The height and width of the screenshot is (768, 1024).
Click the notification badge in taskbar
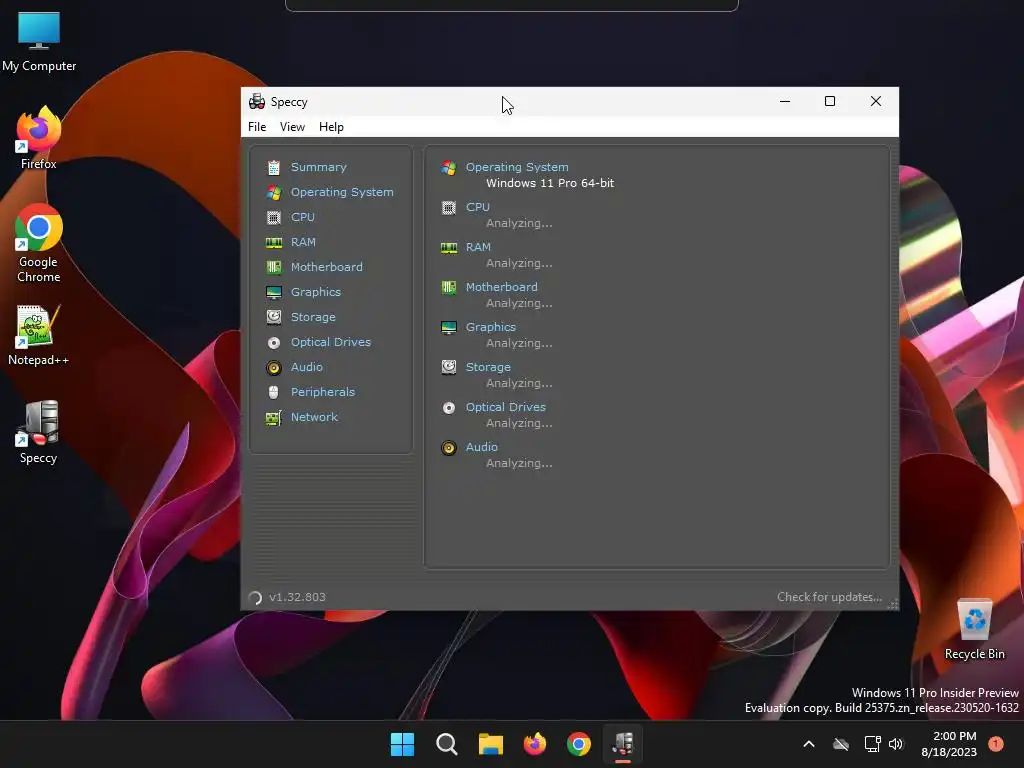[x=996, y=744]
